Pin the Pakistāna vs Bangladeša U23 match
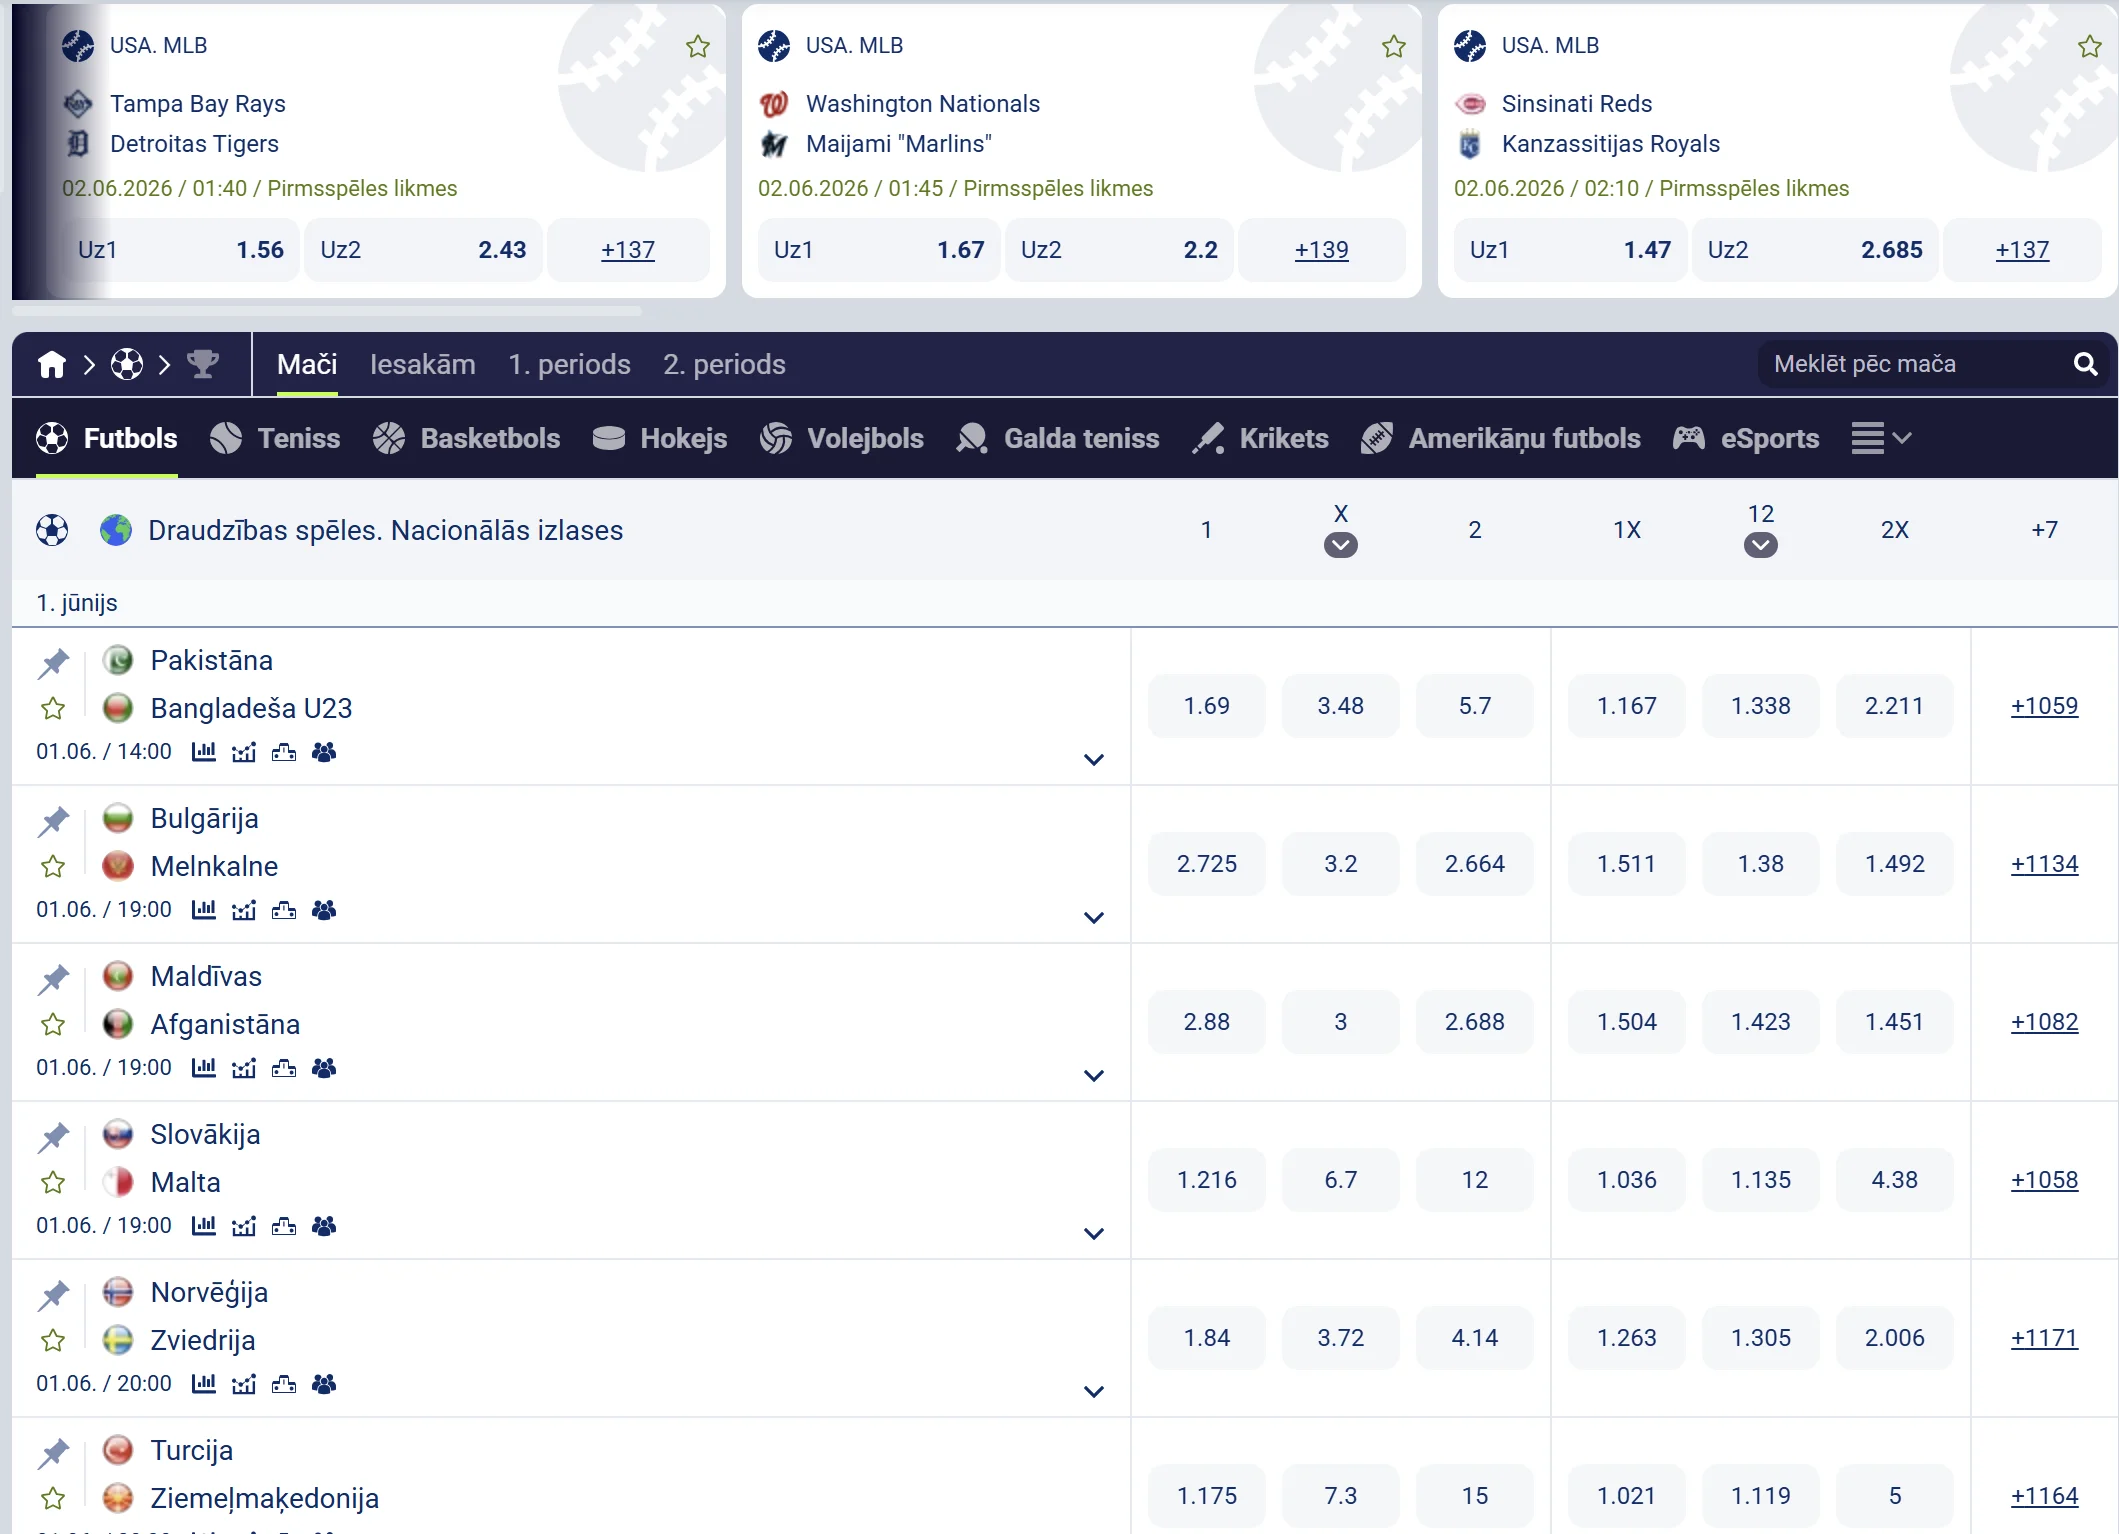Image resolution: width=2119 pixels, height=1534 pixels. (x=54, y=662)
